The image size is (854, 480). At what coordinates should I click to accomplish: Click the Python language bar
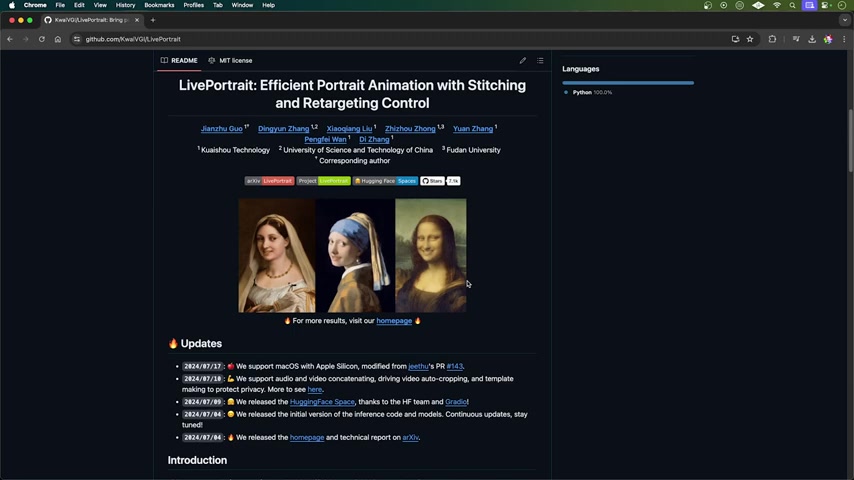pyautogui.click(x=628, y=83)
